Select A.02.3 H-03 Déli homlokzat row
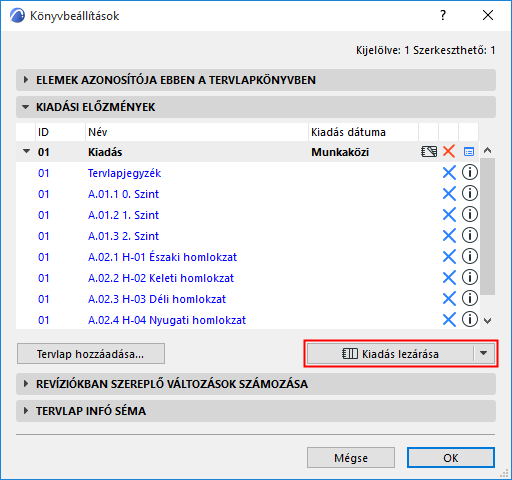 click(247, 299)
